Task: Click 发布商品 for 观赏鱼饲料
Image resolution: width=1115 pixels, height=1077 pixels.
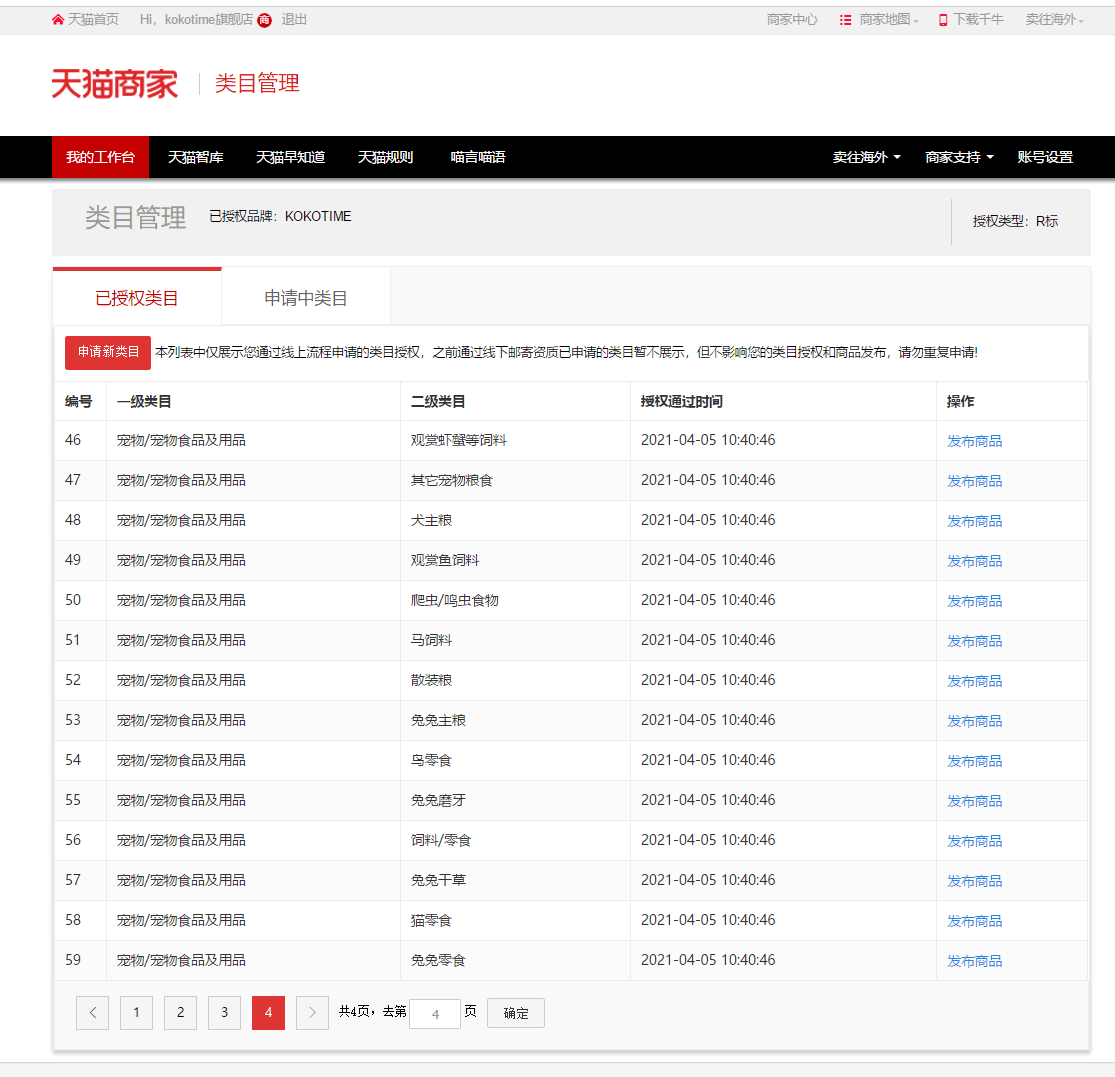Action: (974, 561)
